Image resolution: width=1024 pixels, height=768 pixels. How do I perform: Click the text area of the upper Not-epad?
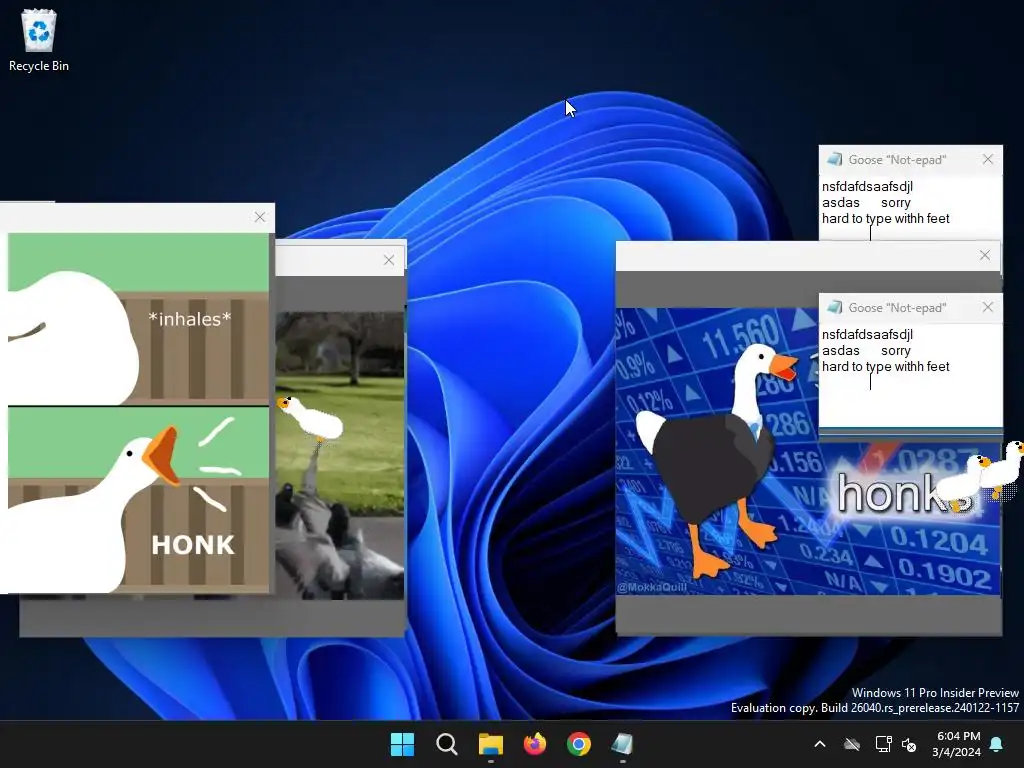(910, 208)
